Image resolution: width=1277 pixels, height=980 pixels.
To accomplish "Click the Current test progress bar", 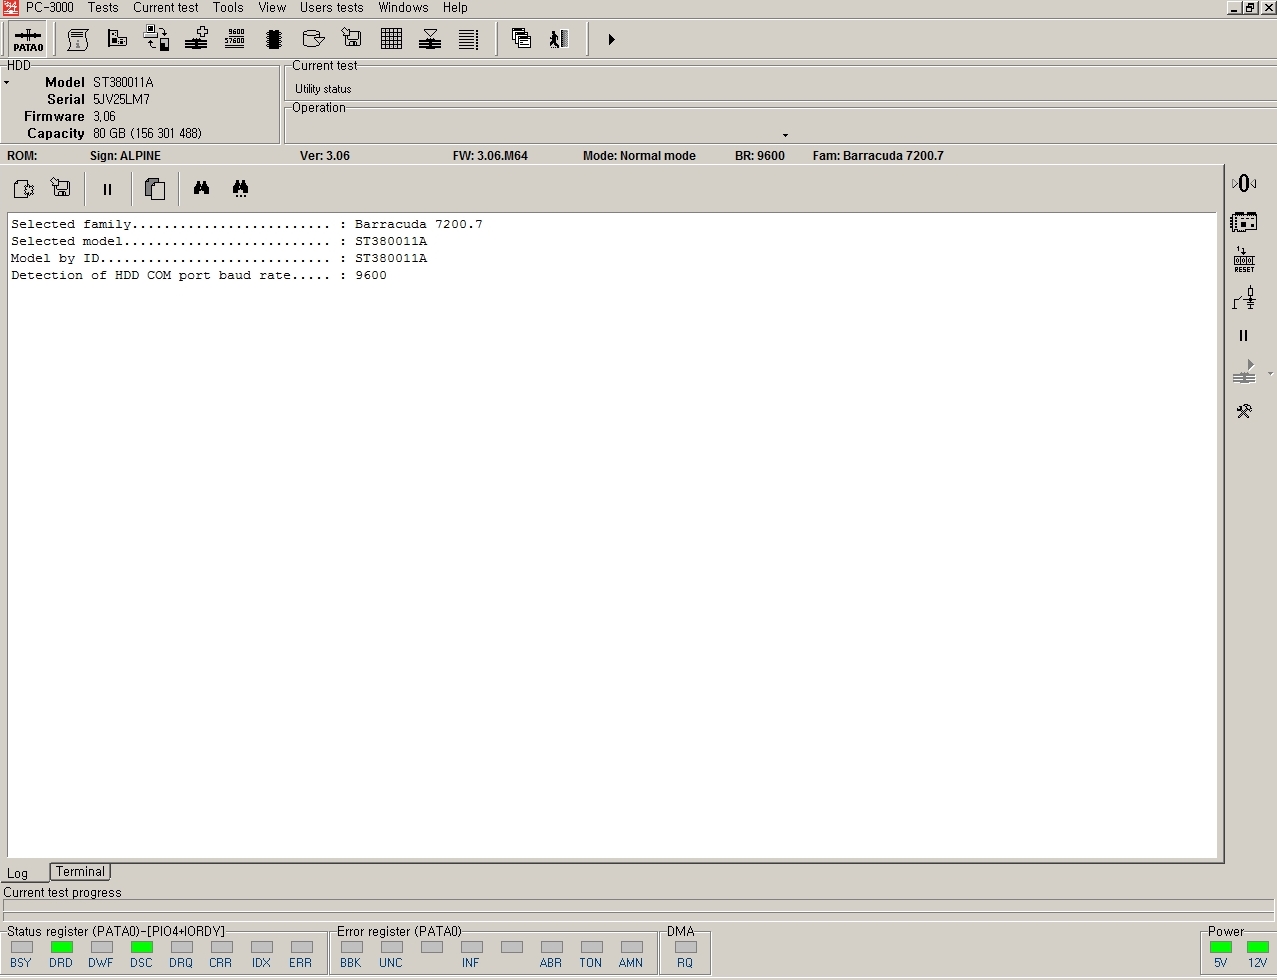I will click(x=637, y=909).
